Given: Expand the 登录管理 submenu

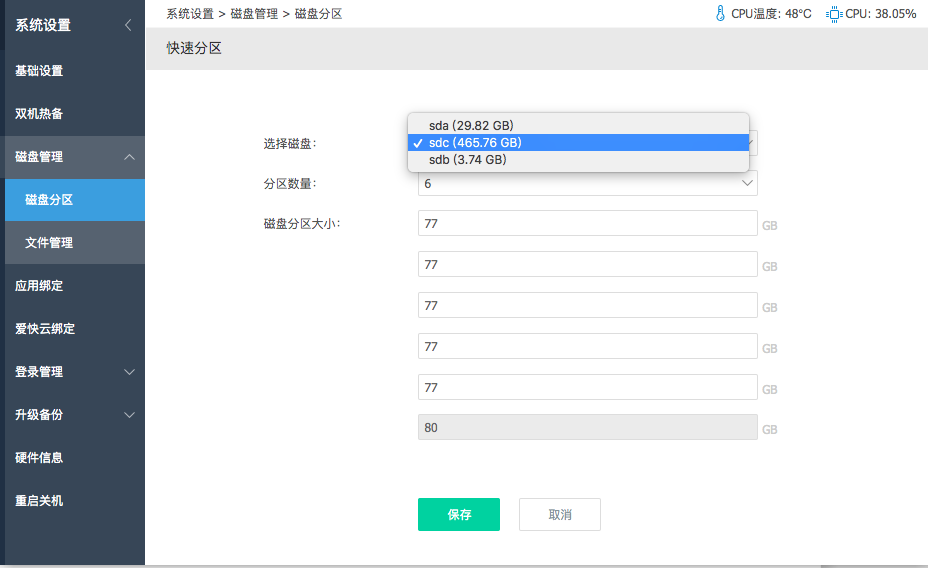Looking at the screenshot, I should tap(130, 372).
